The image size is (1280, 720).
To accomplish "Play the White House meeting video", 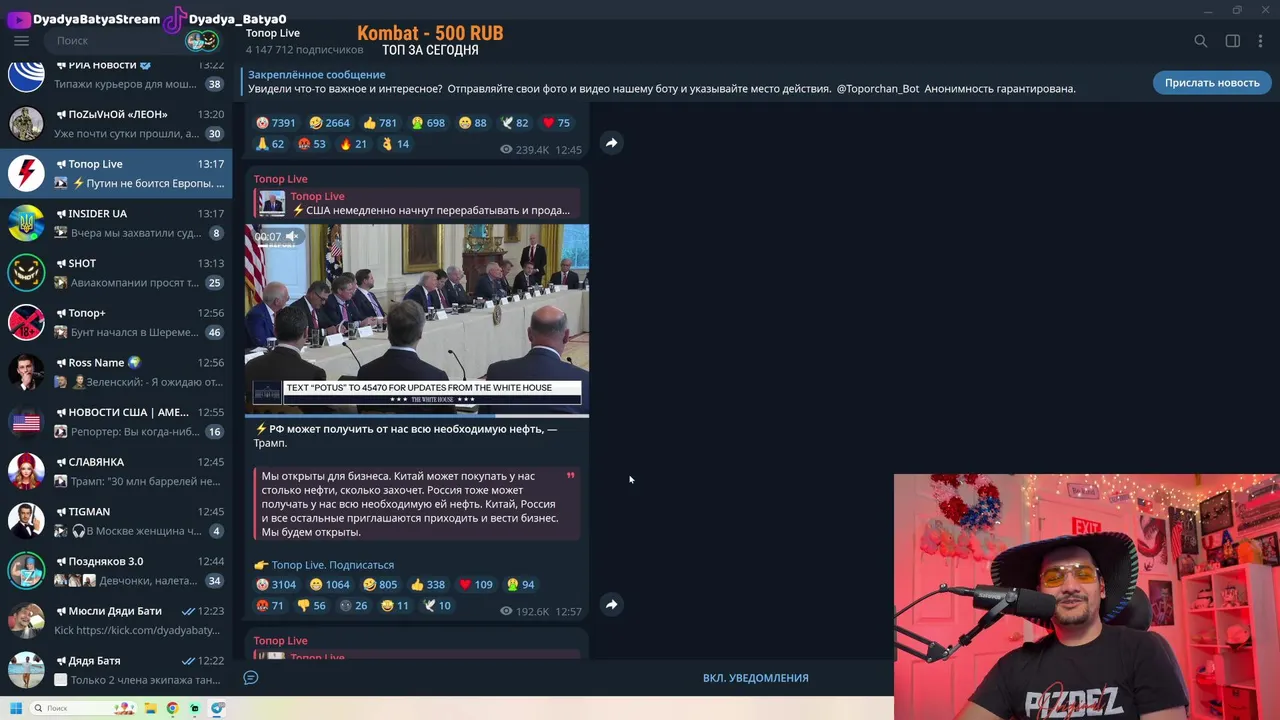I will click(x=417, y=319).
